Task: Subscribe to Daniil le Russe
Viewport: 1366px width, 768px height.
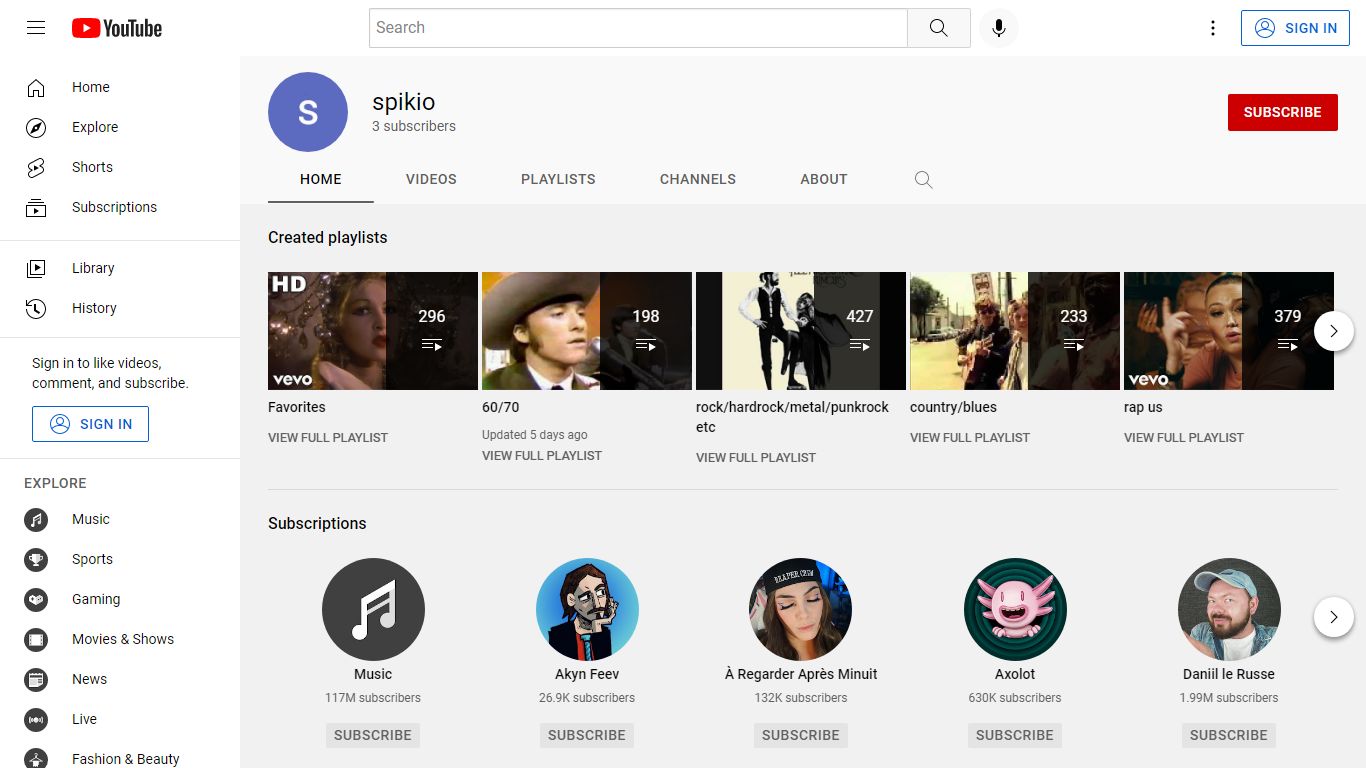Action: pos(1229,735)
